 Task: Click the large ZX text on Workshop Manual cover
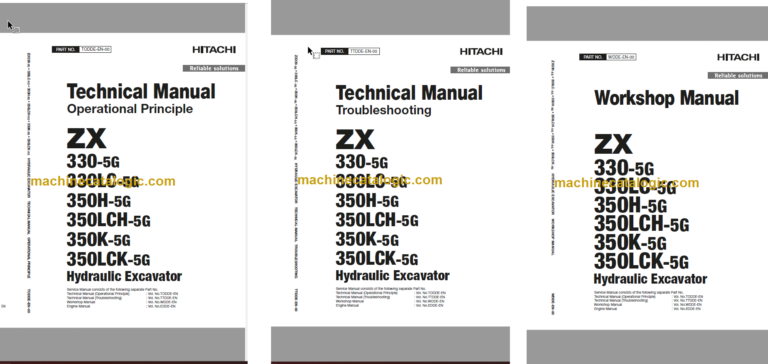coord(613,145)
